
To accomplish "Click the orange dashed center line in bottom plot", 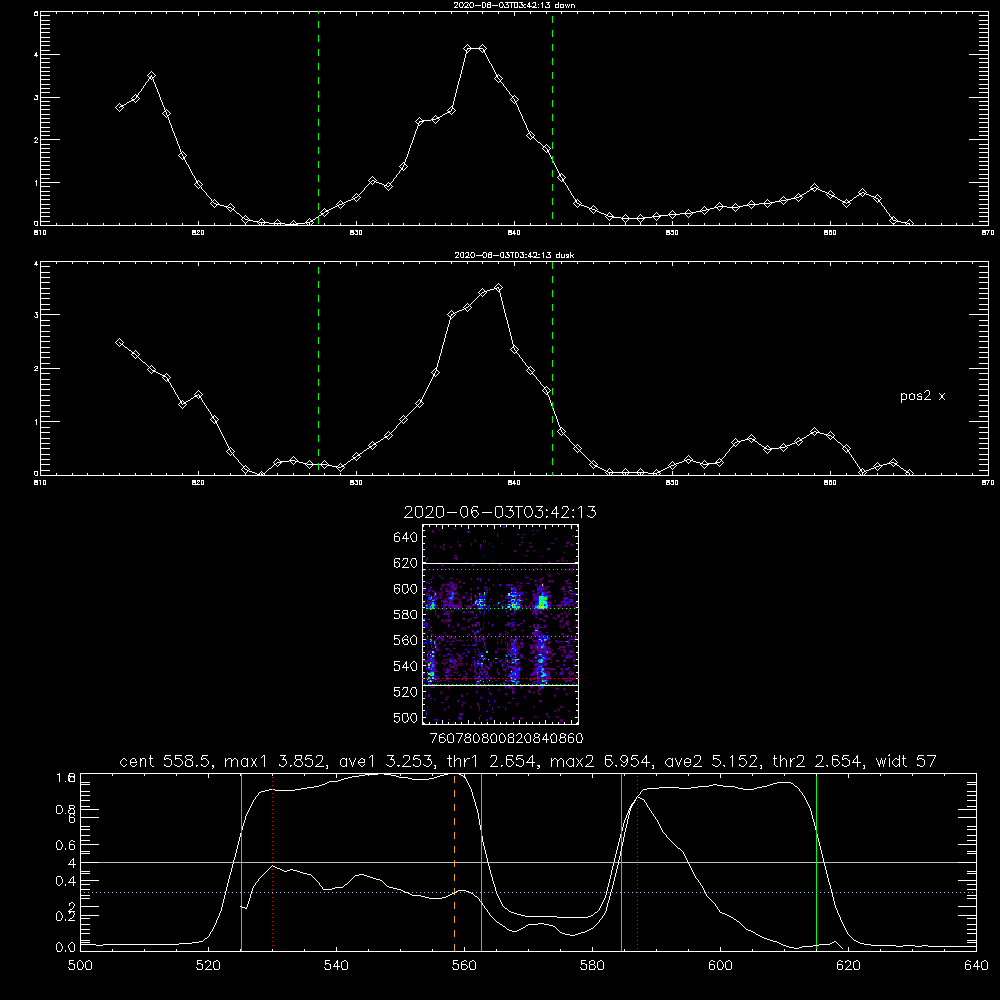I will pos(454,862).
